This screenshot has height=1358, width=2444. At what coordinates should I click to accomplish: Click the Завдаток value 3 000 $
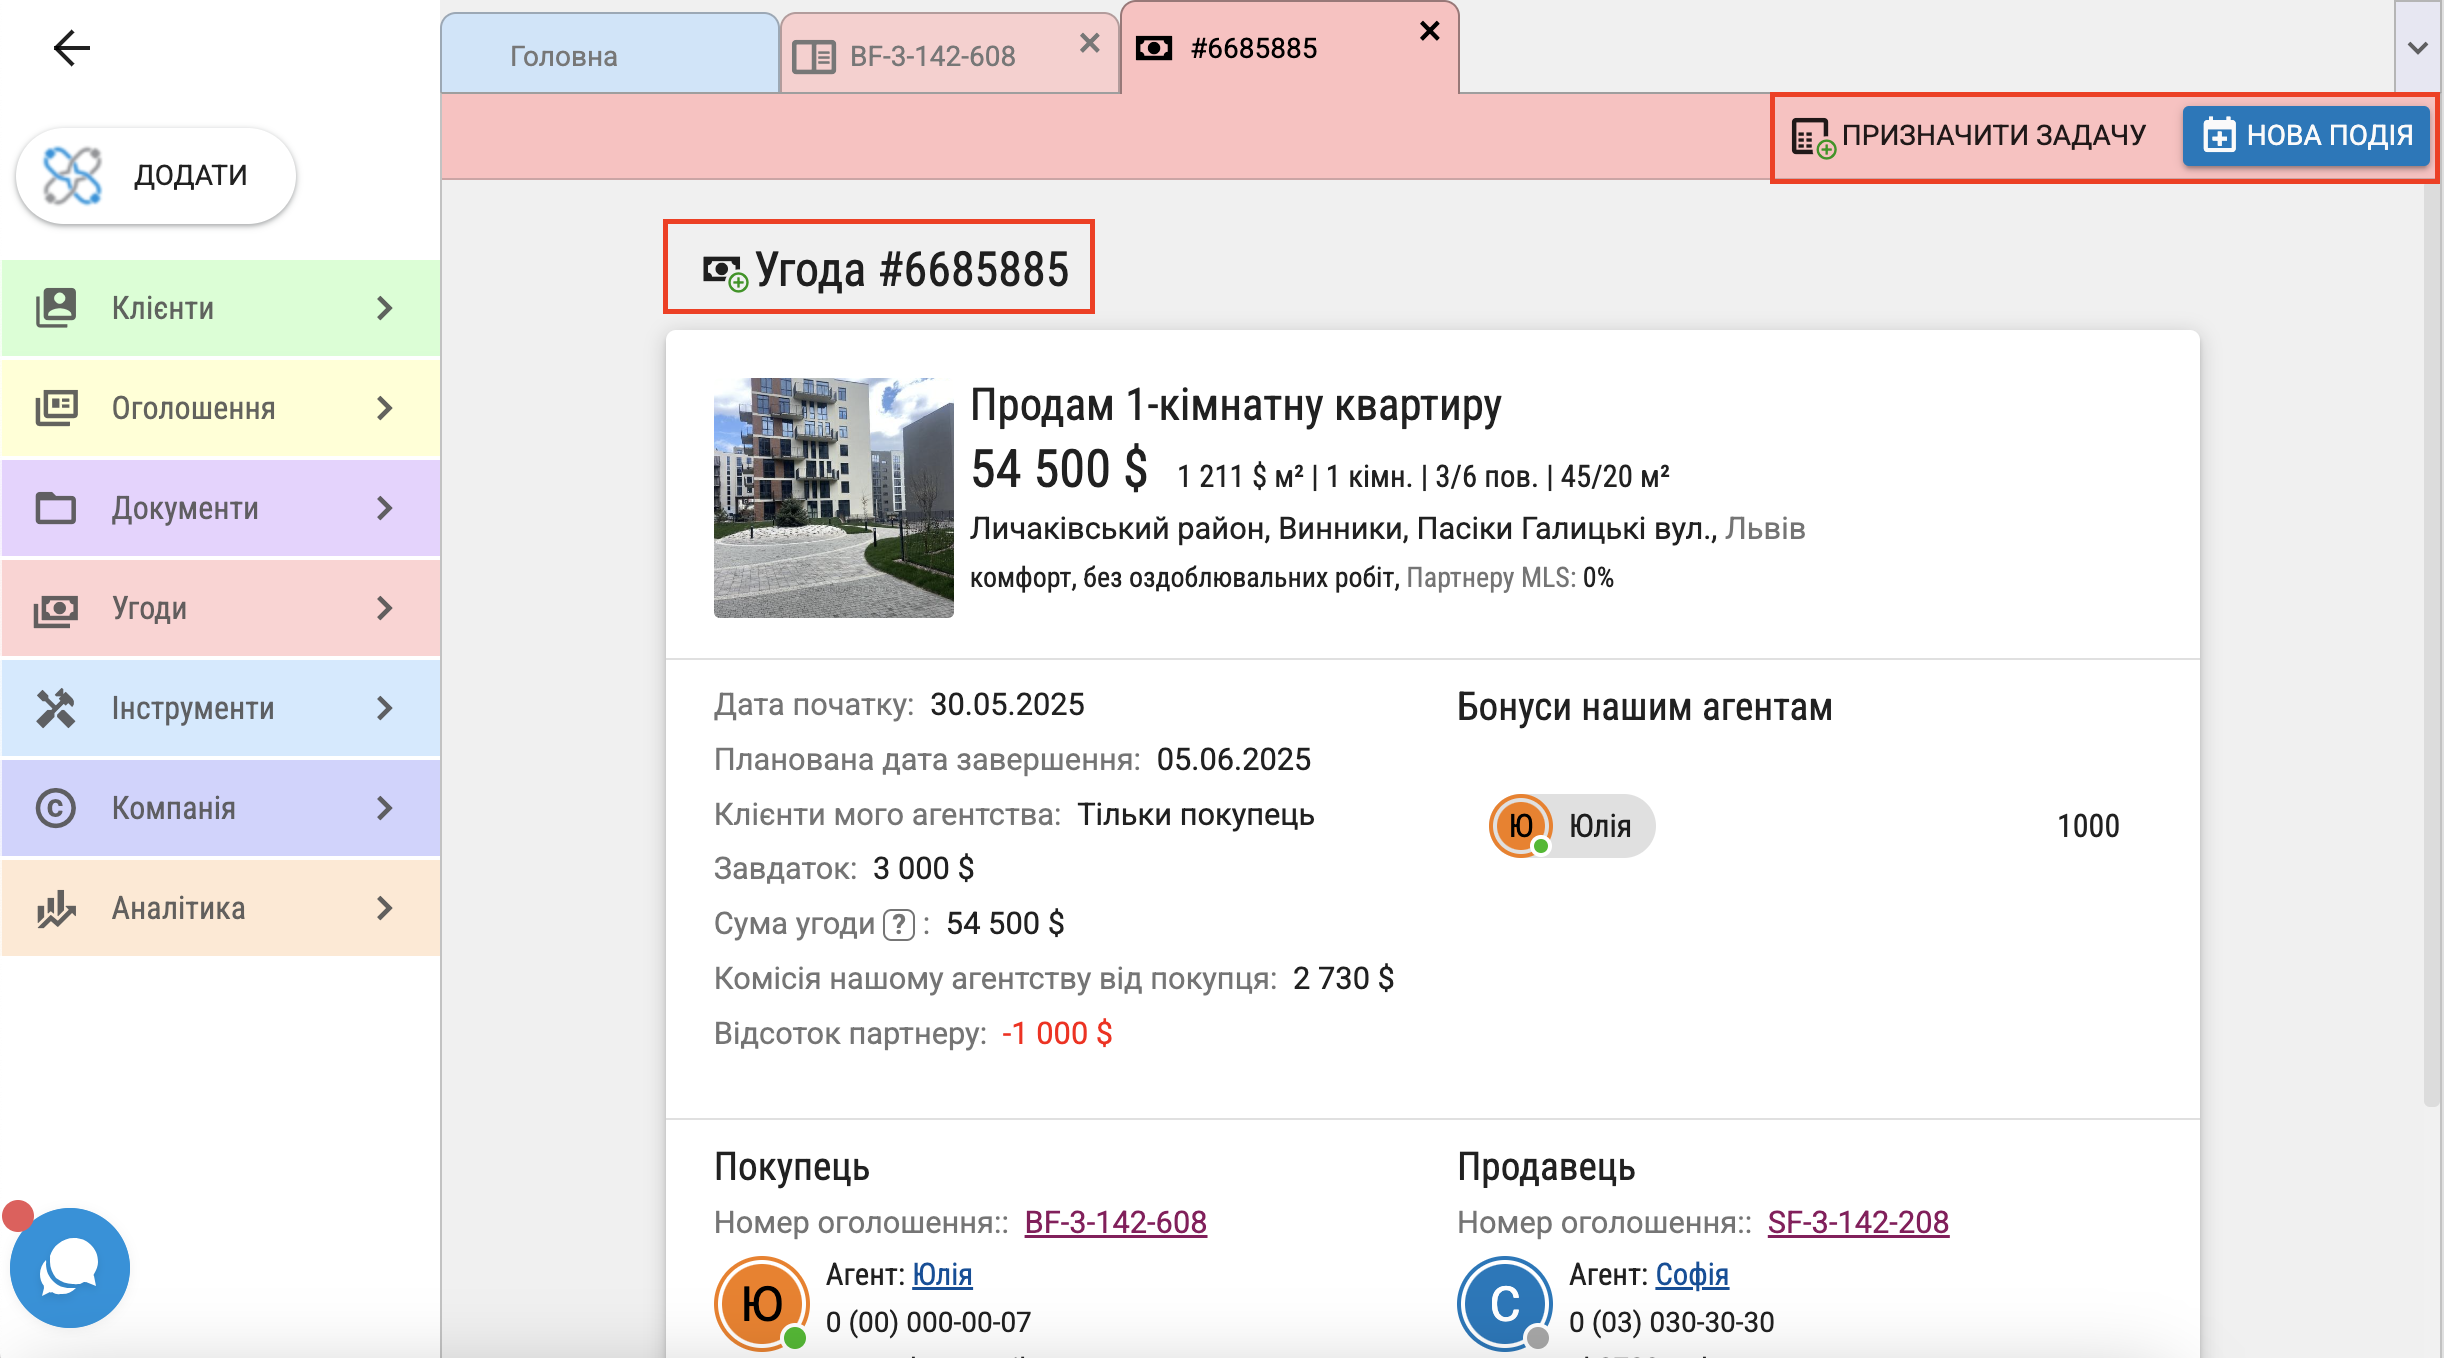point(923,868)
